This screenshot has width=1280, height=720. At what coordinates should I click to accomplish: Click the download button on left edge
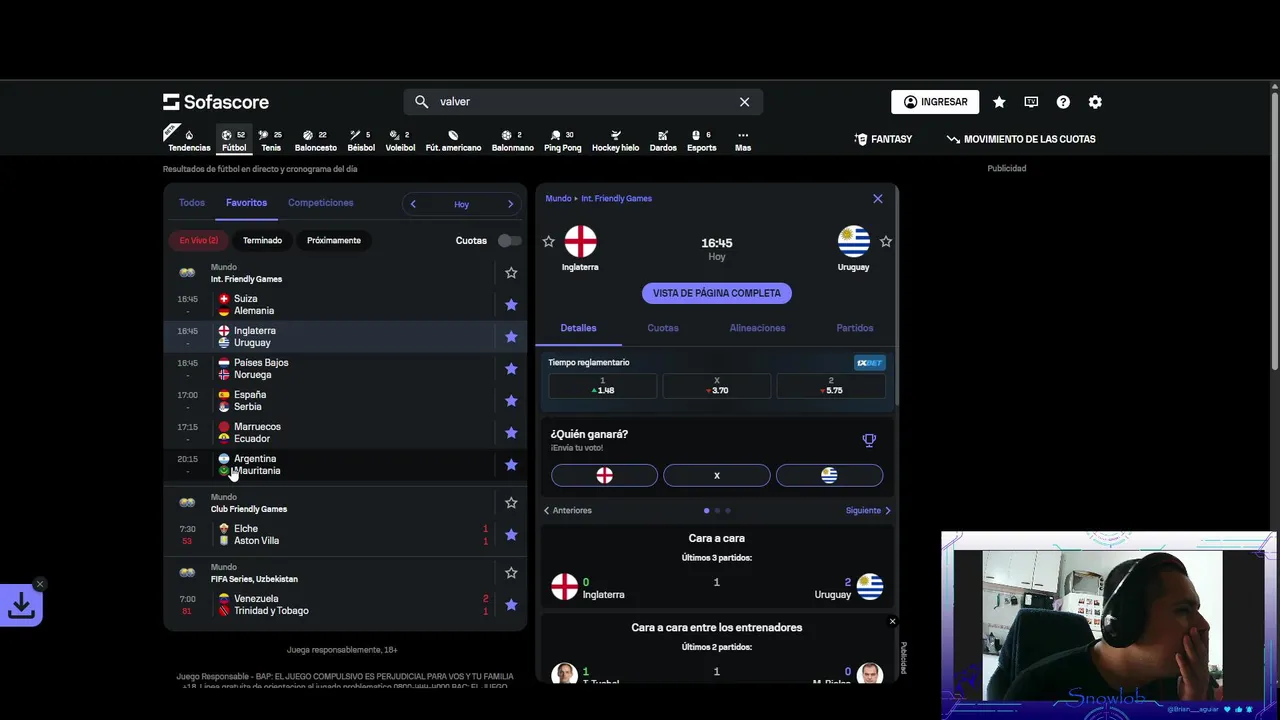[x=21, y=605]
